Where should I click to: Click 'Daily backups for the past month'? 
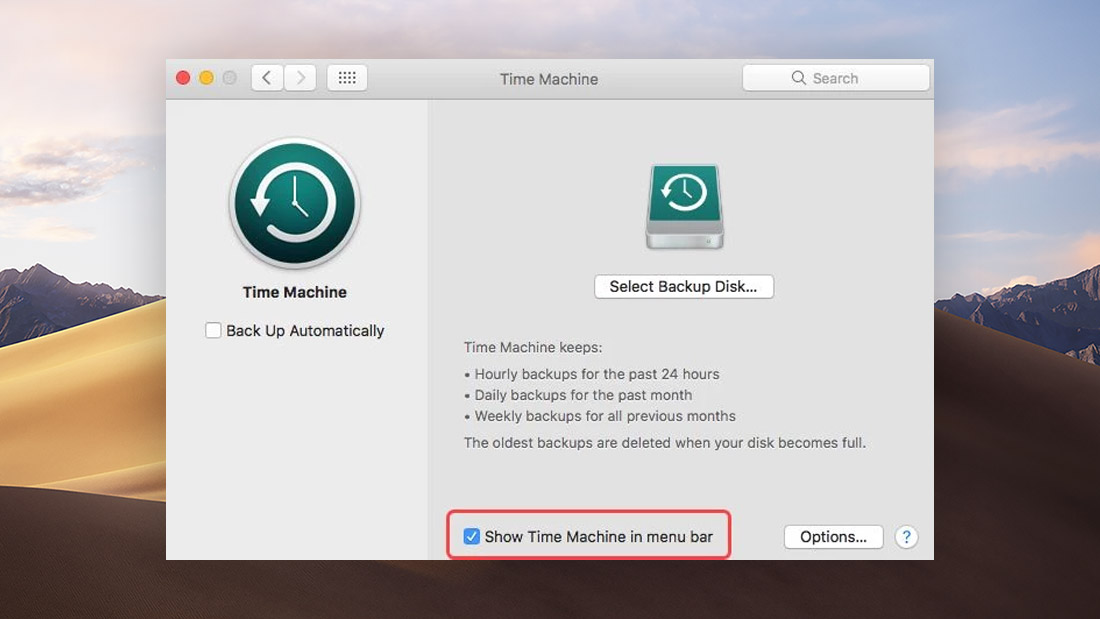(584, 395)
